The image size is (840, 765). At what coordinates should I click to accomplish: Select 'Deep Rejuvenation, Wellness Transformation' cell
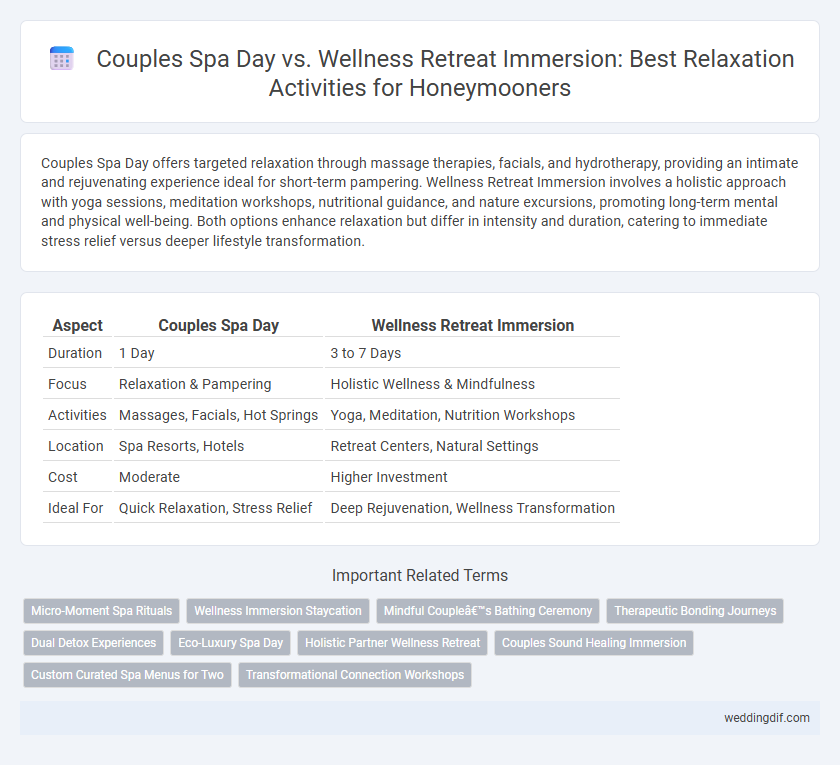(472, 508)
